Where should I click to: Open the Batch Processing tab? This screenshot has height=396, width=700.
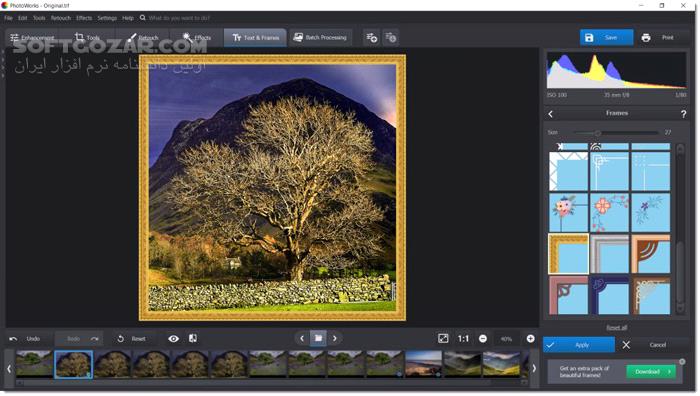pos(320,38)
